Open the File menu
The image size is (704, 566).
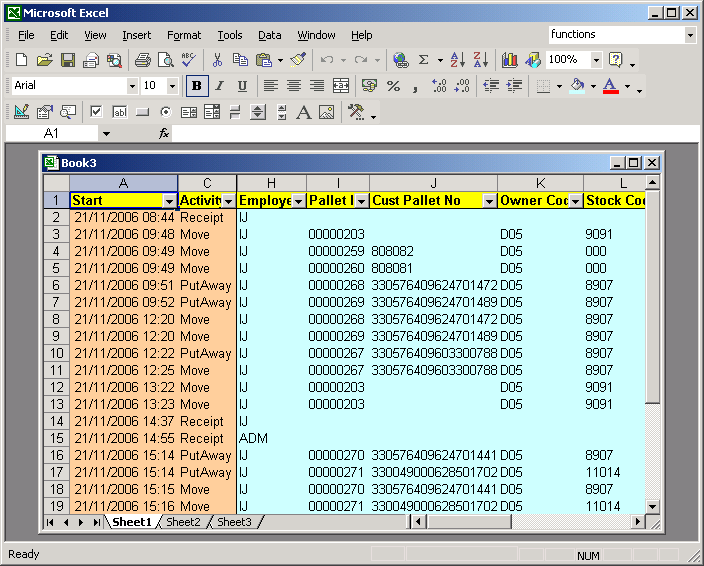click(26, 35)
